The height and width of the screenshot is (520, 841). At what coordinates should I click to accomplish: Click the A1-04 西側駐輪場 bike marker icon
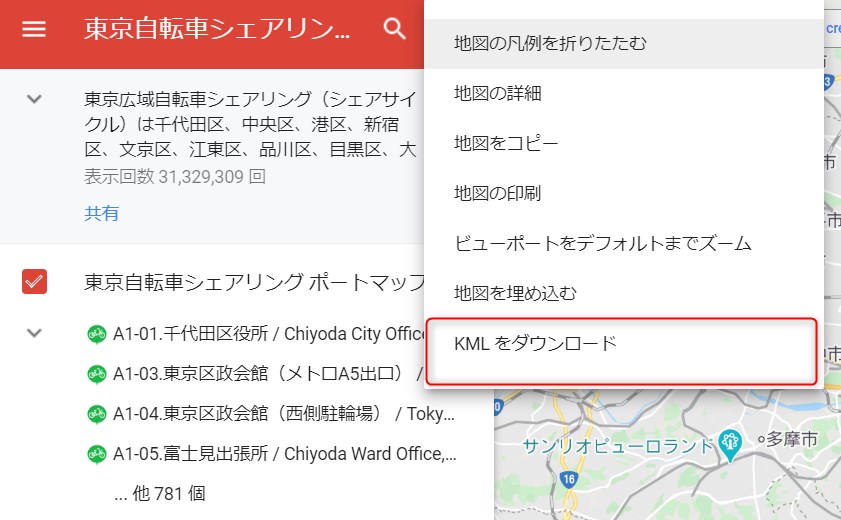click(97, 414)
